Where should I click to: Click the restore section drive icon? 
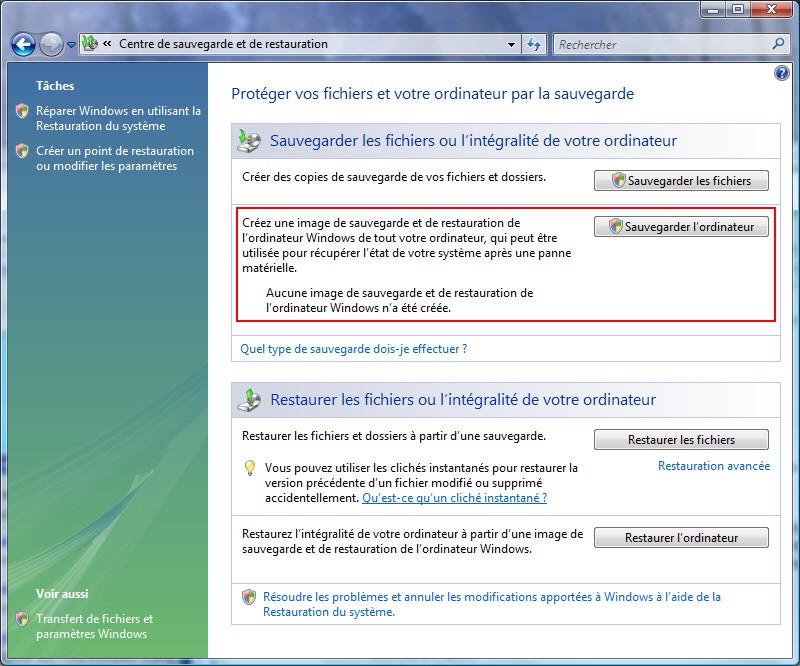pos(249,400)
